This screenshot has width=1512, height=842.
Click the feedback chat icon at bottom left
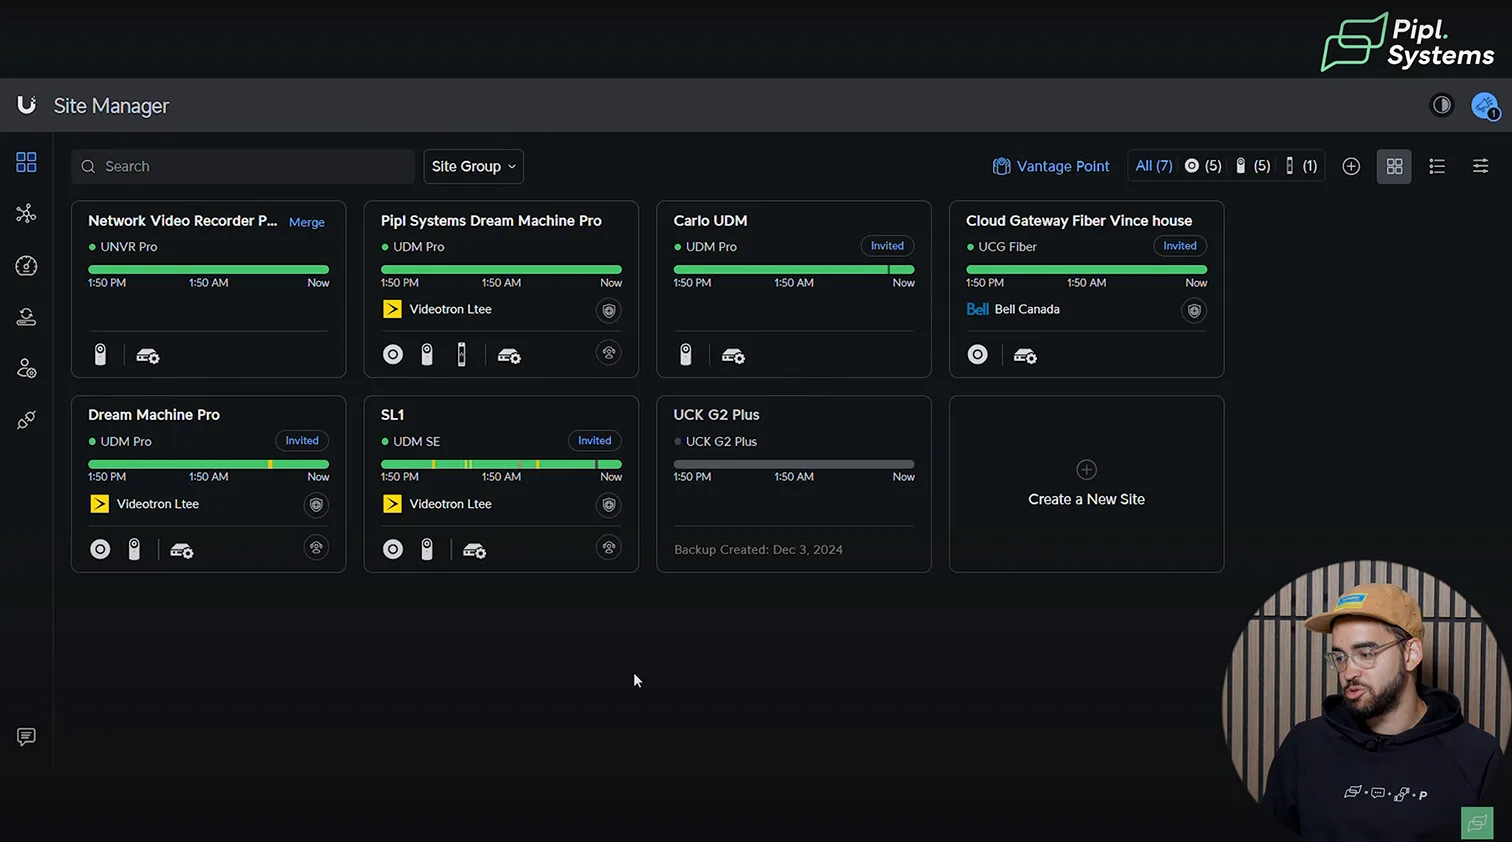(x=26, y=737)
